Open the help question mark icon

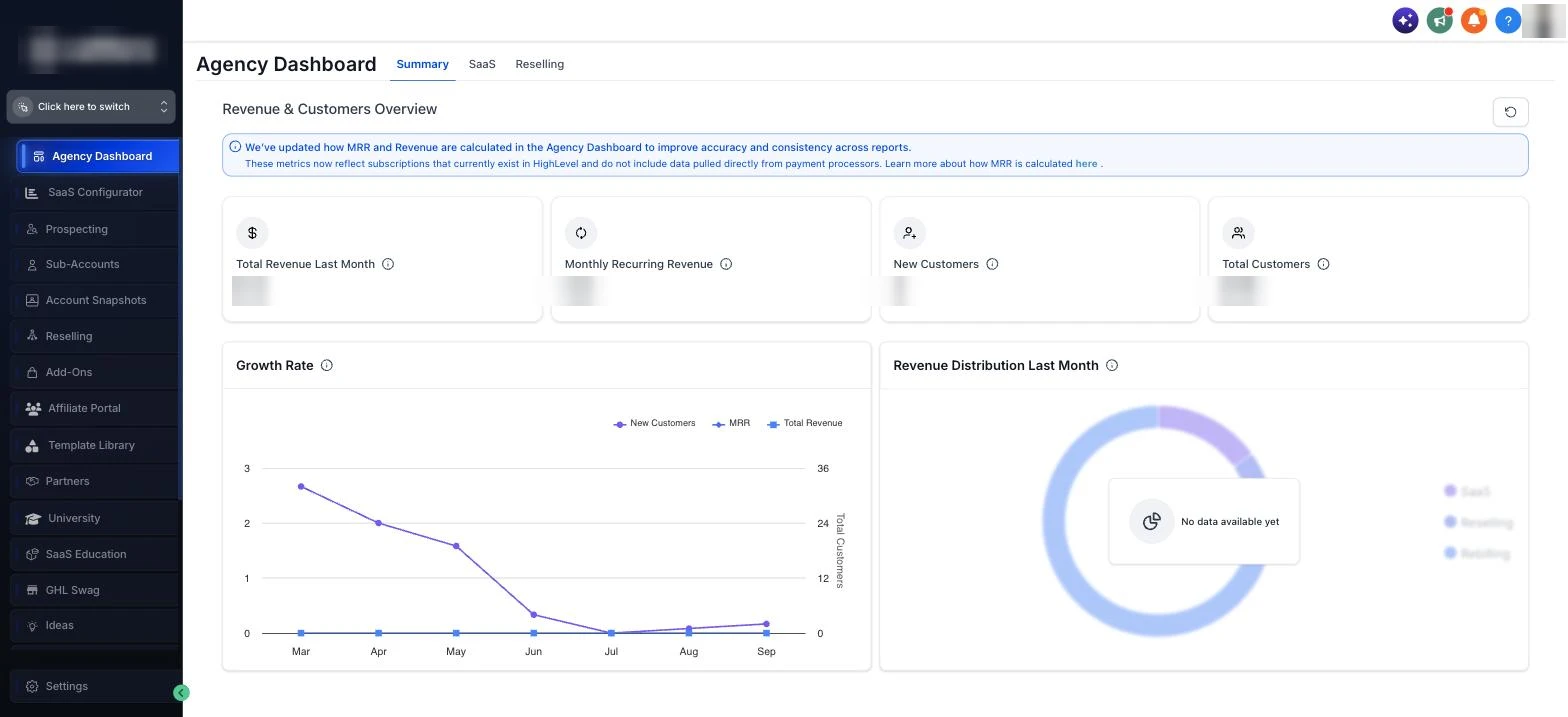click(x=1507, y=20)
